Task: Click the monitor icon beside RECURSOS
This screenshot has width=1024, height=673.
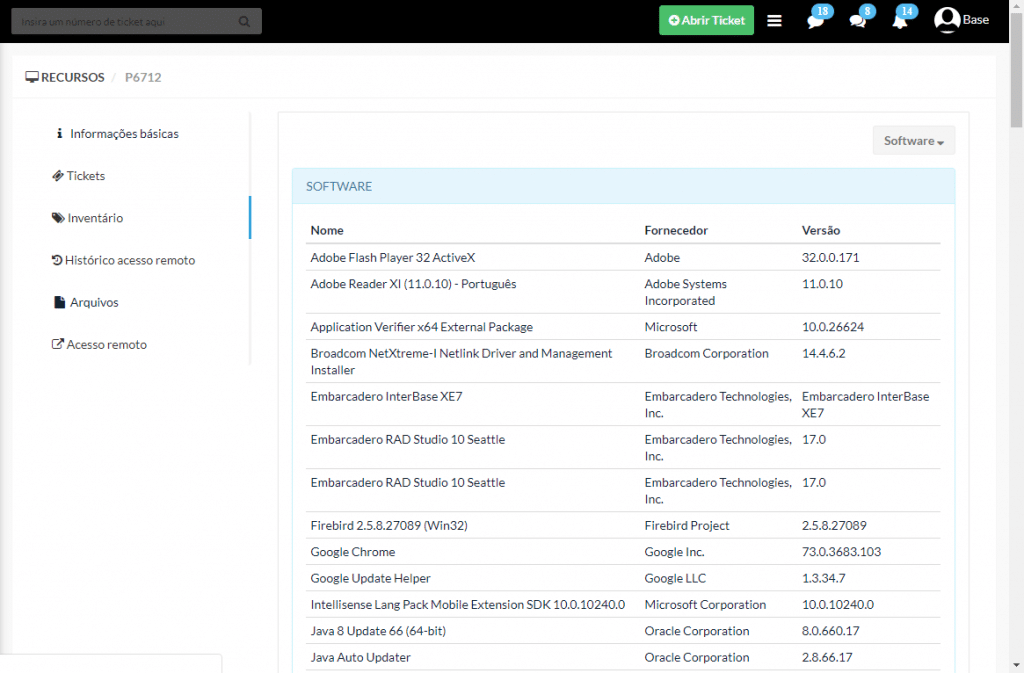Action: pos(31,77)
